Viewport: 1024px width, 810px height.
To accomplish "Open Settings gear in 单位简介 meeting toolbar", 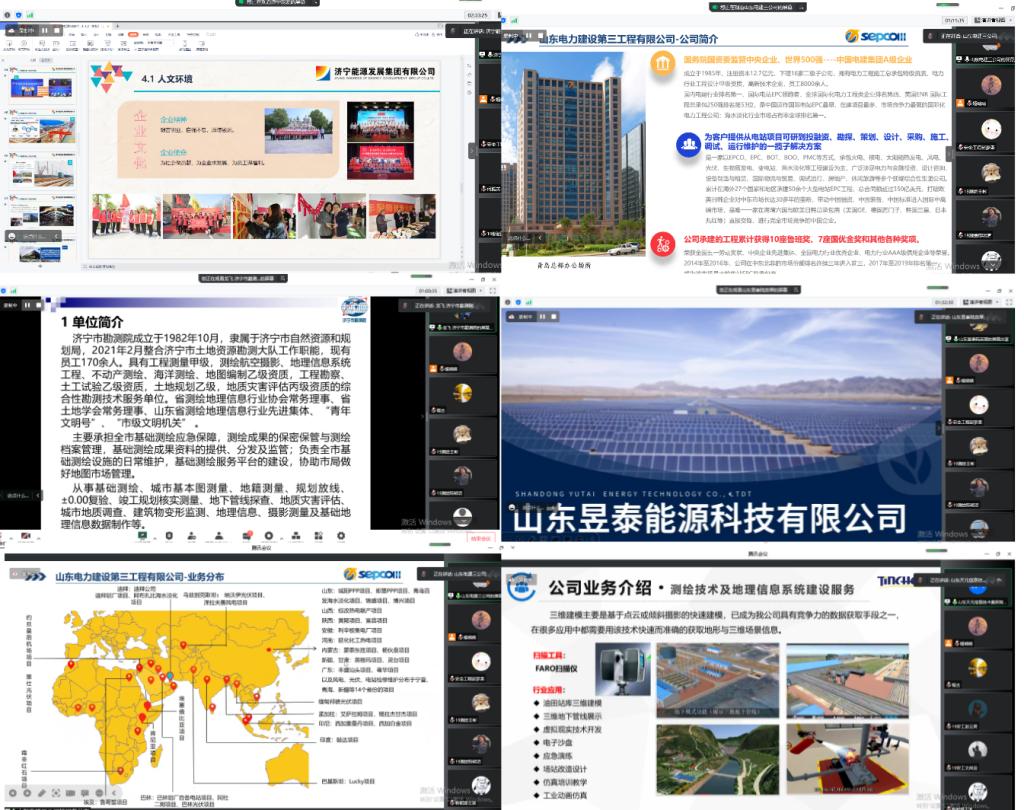I will coord(341,536).
